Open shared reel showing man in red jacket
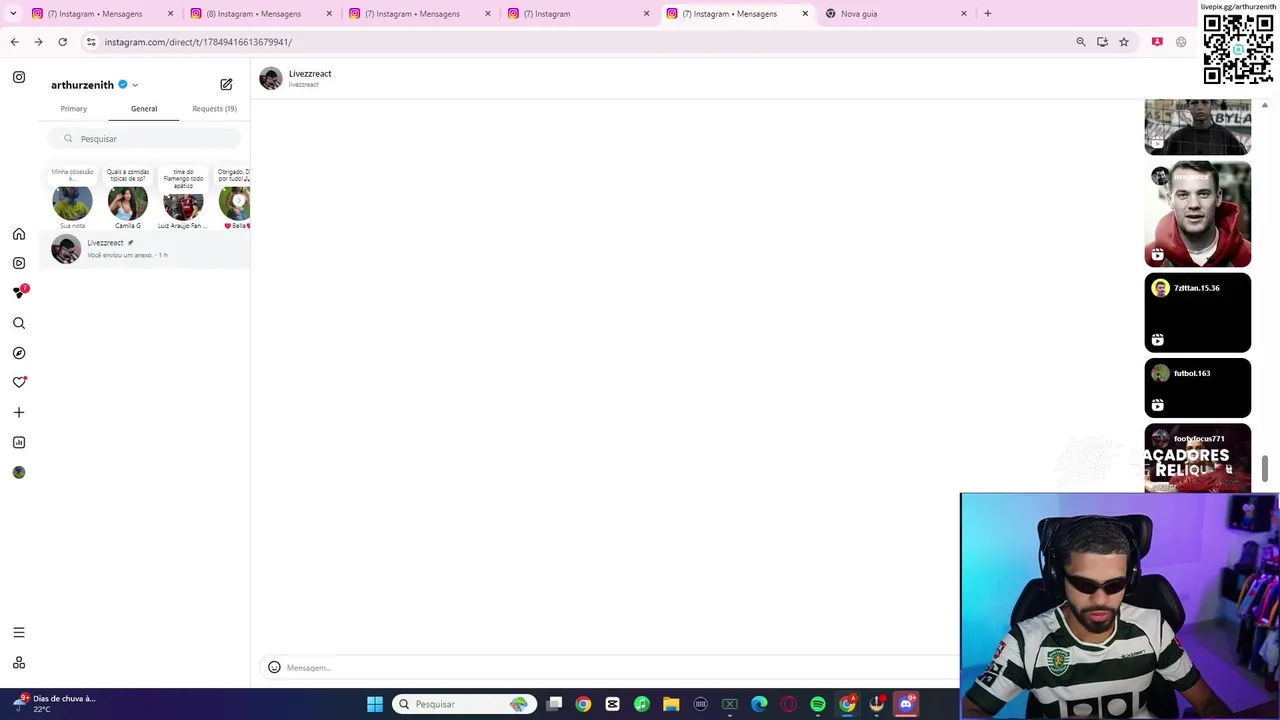The height and width of the screenshot is (720, 1280). click(1198, 214)
